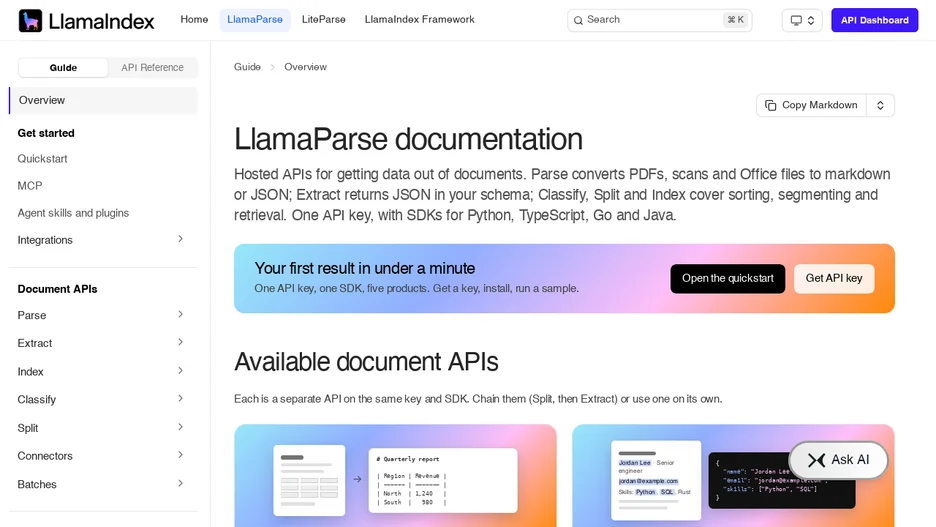Click the magnifier icon in the search box
This screenshot has height=527, width=936.
tap(578, 20)
